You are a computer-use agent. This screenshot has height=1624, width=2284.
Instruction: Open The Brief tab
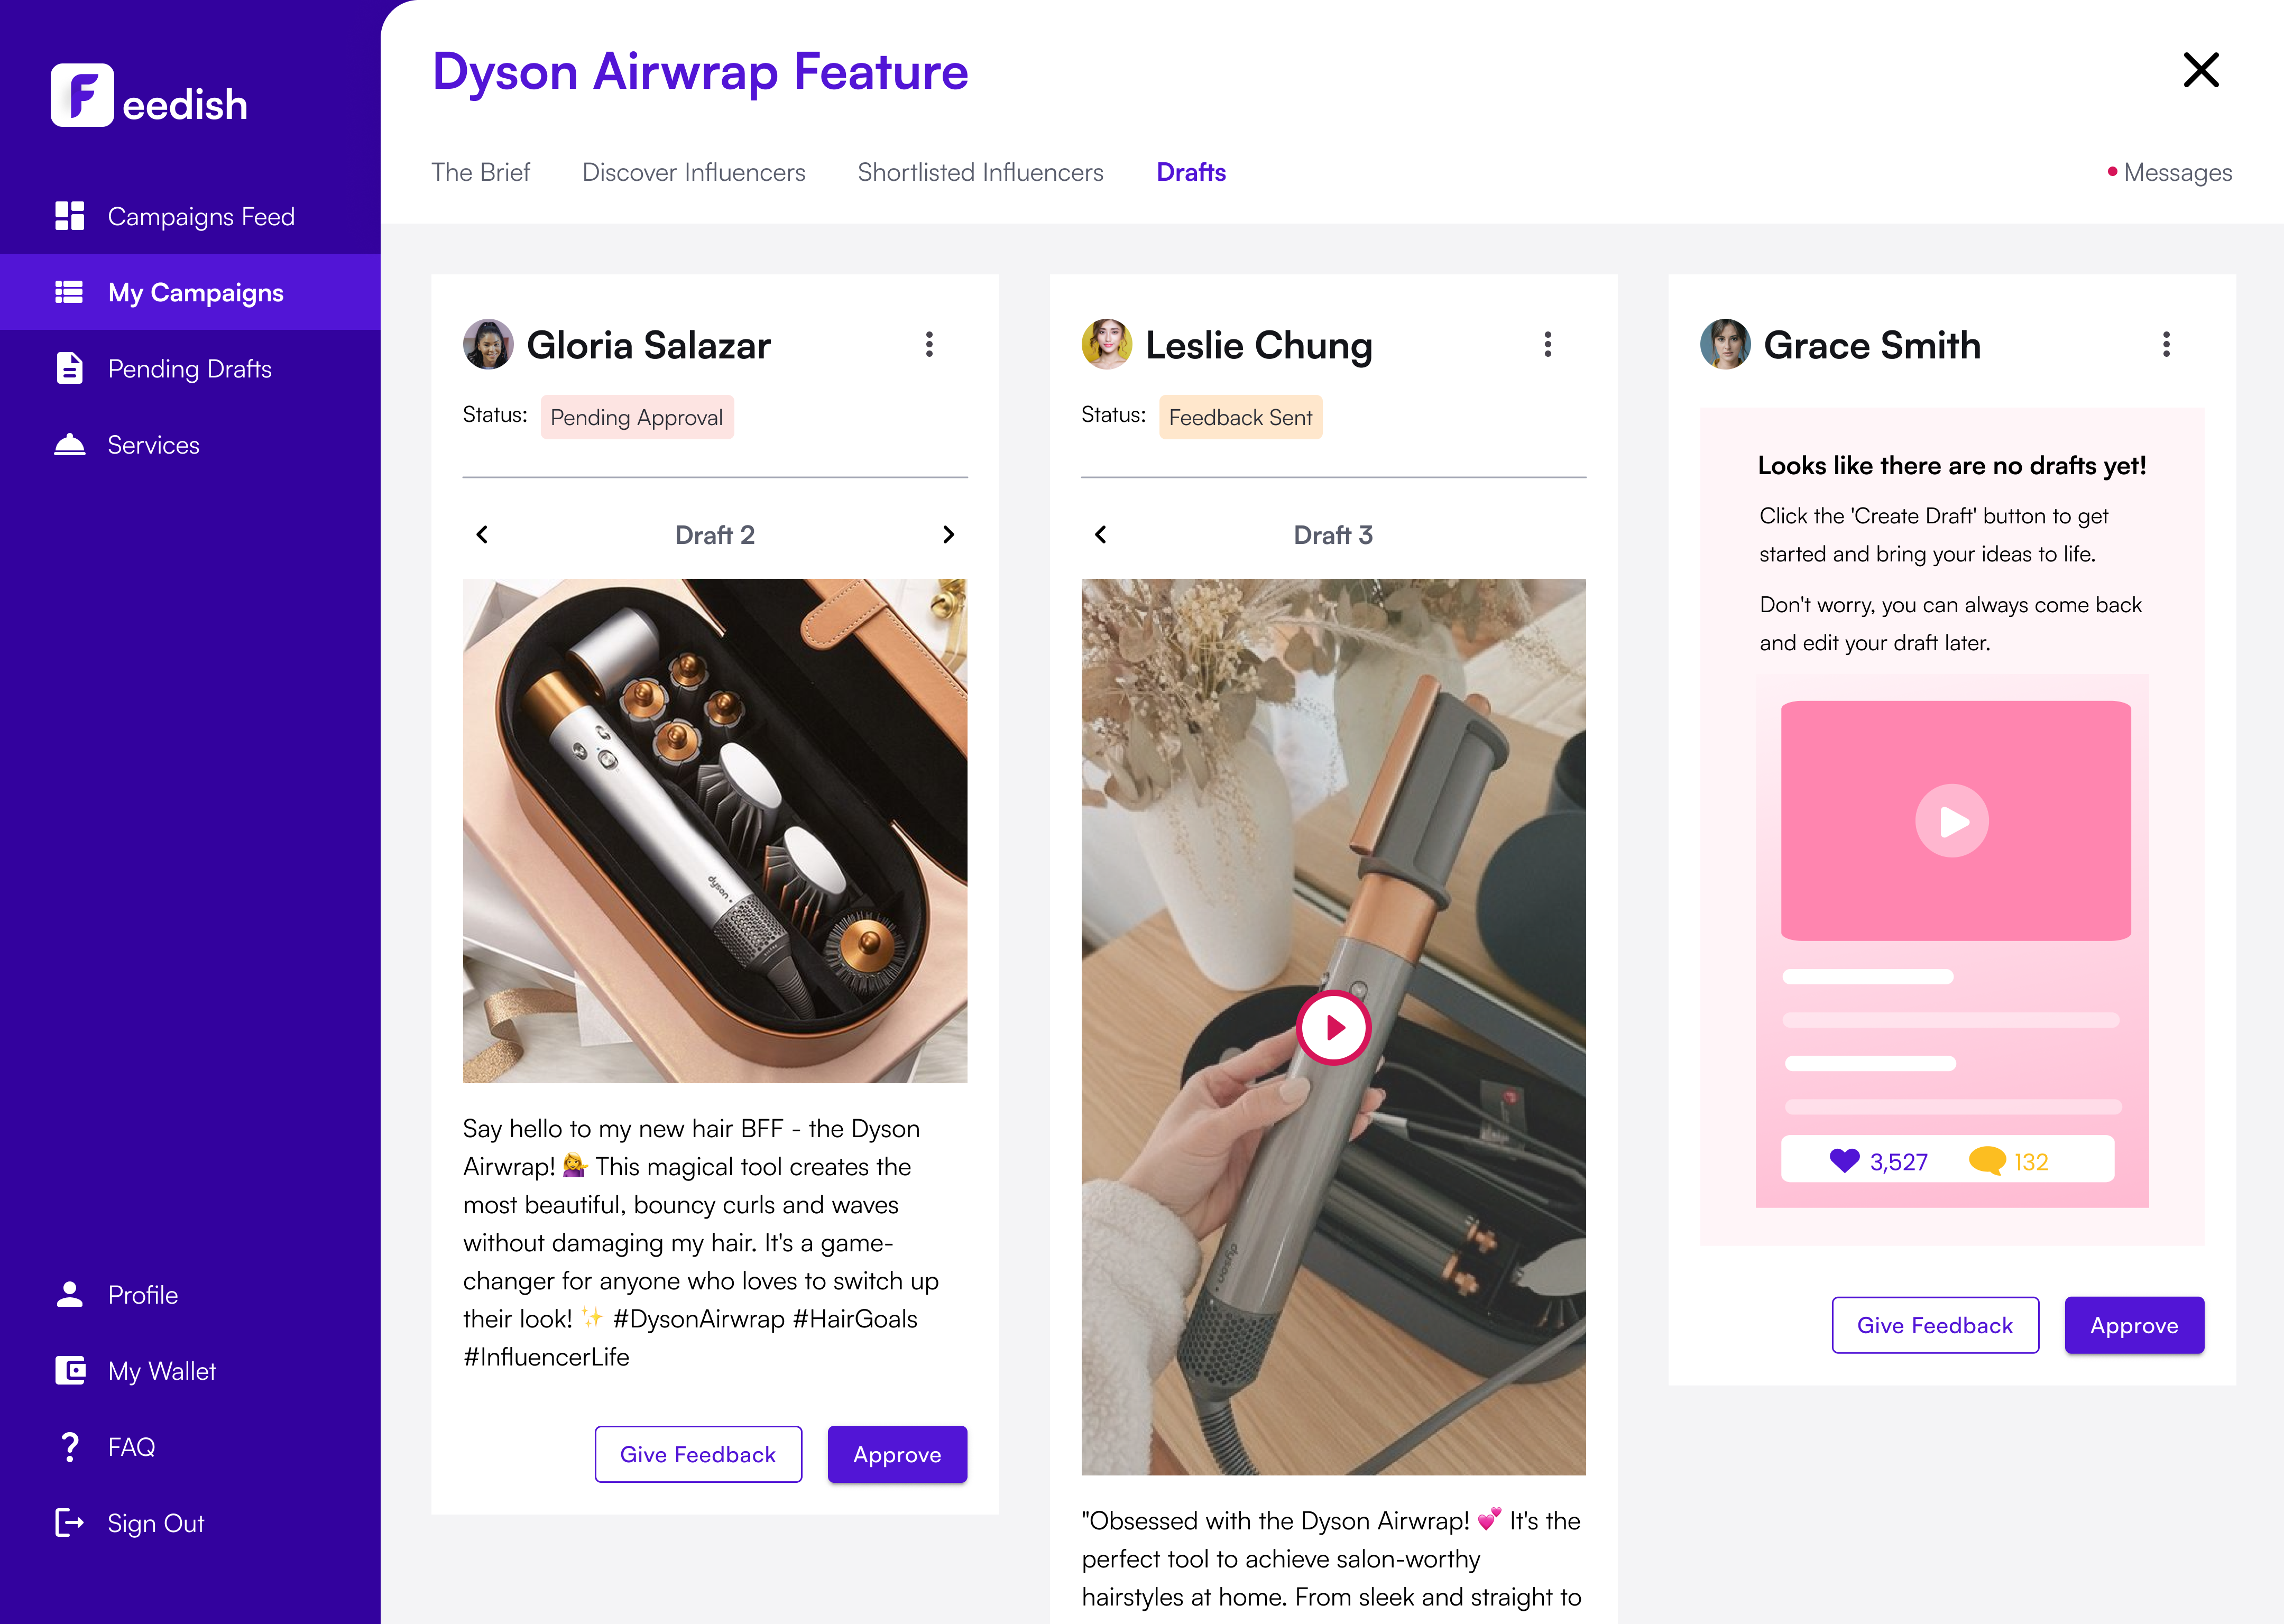480,172
